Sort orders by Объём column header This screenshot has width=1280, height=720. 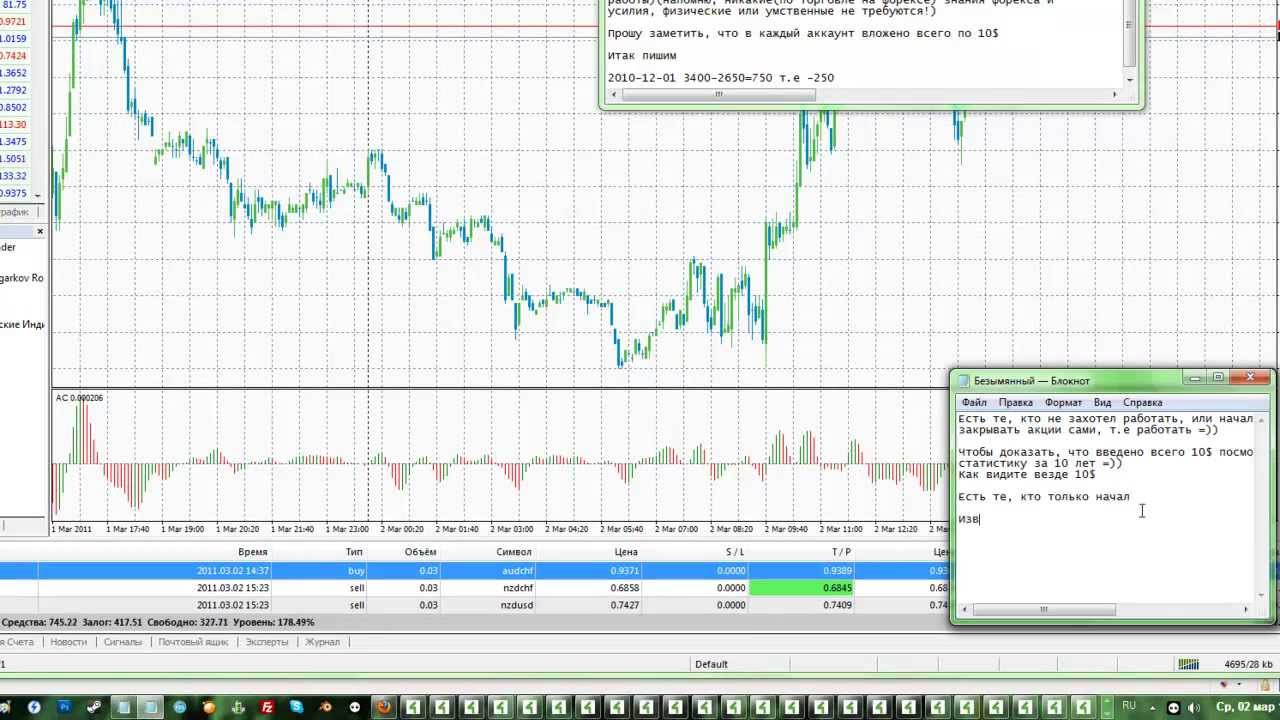click(421, 552)
